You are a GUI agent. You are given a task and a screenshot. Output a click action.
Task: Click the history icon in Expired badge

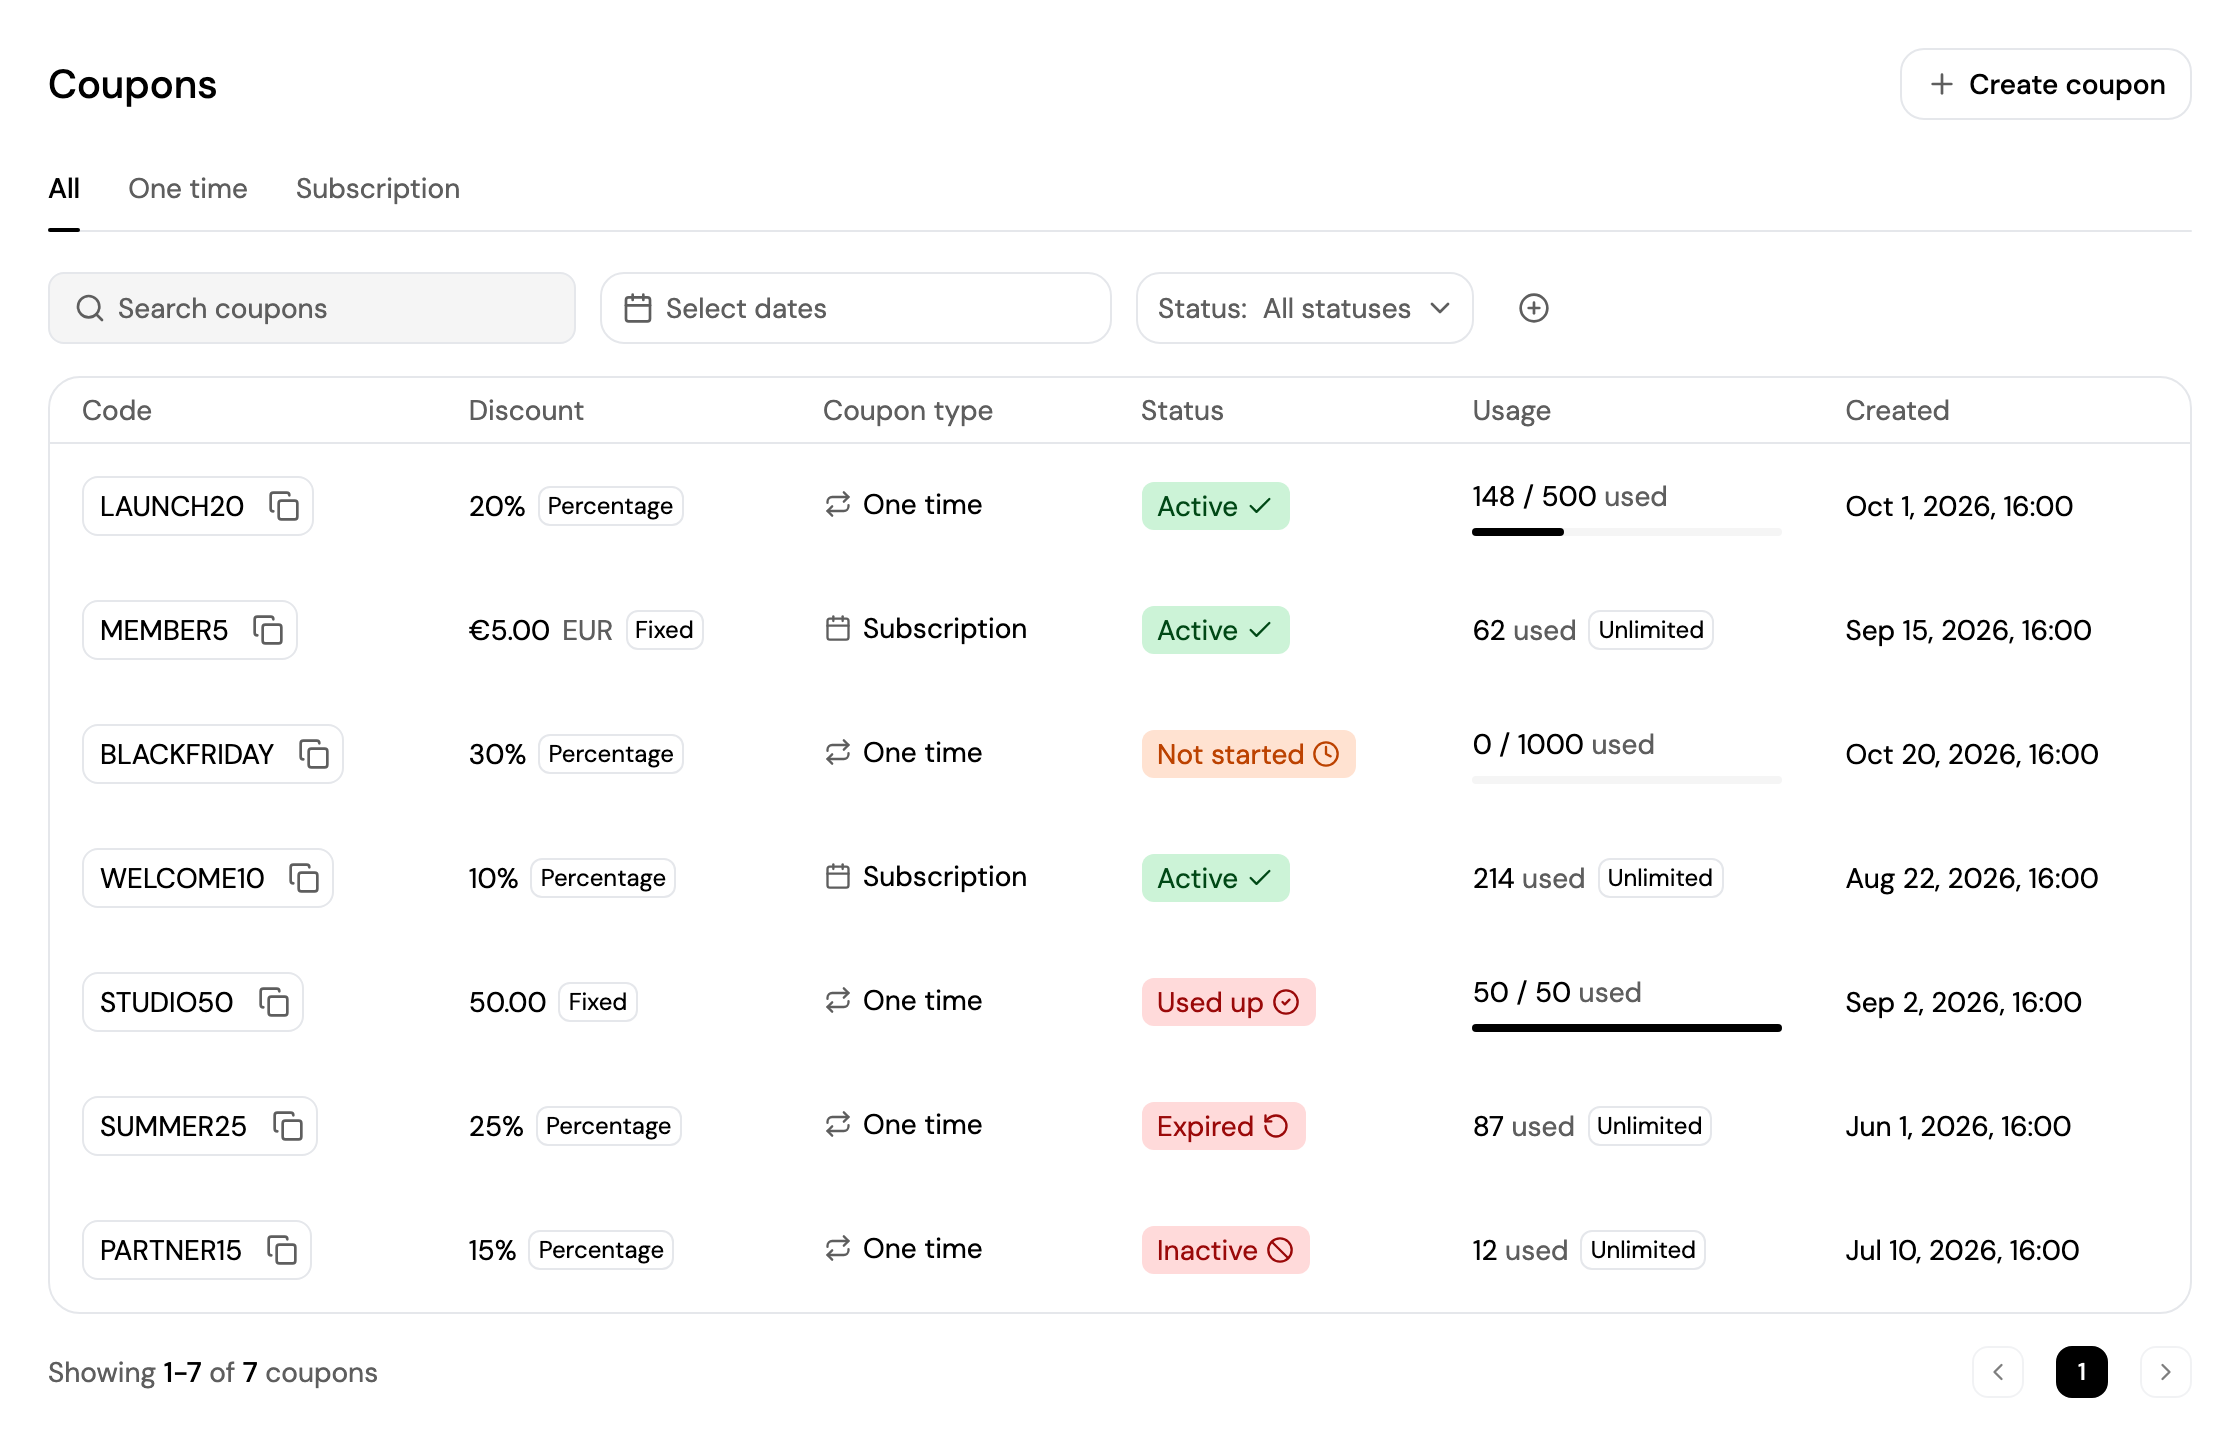pos(1276,1126)
